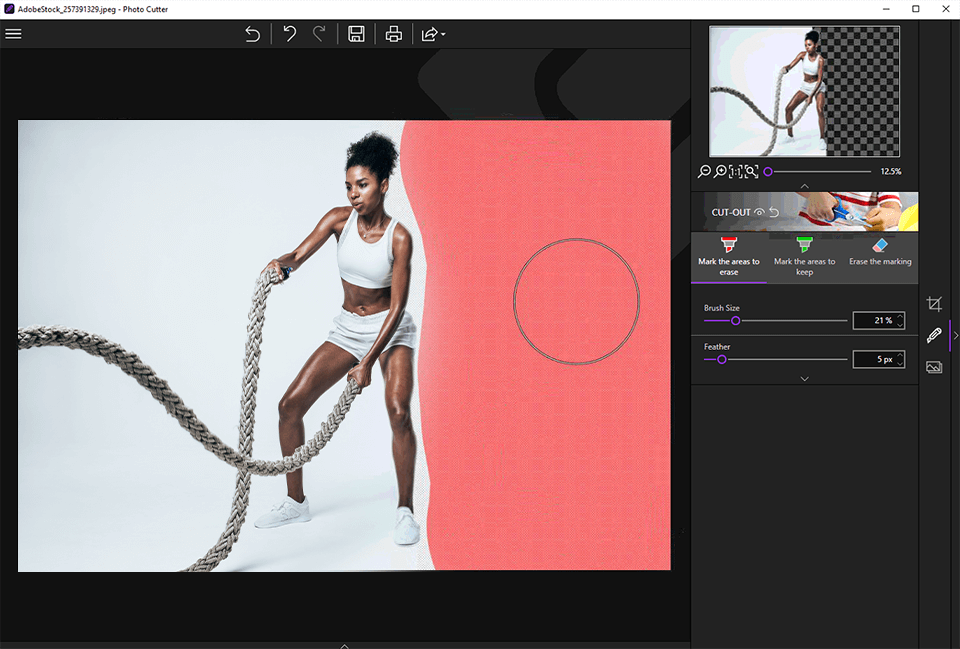
Task: Click the zoom out magnifier icon
Action: [x=704, y=172]
